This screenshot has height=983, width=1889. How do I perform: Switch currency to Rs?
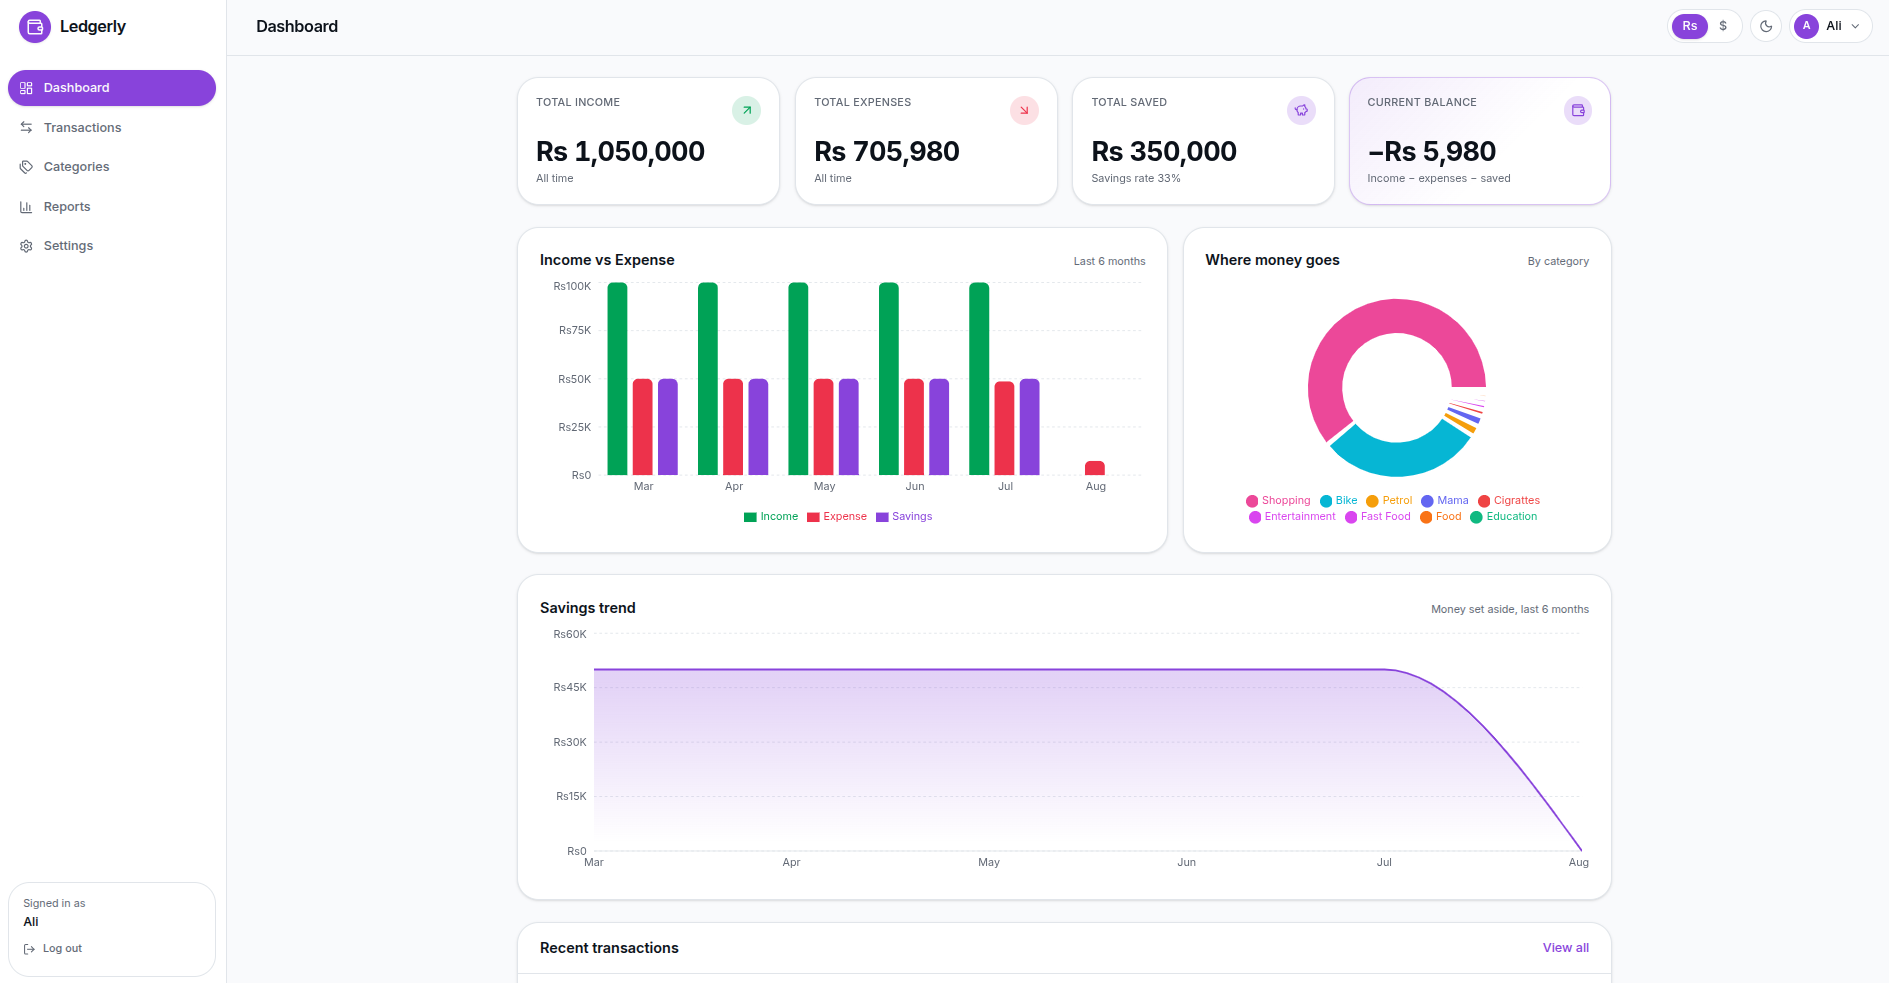coord(1689,26)
